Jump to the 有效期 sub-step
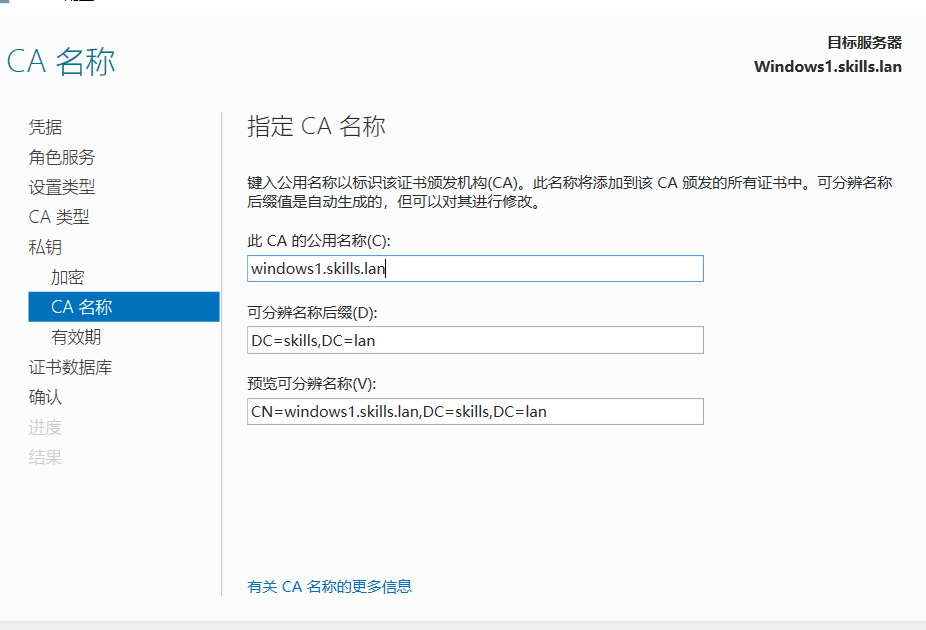This screenshot has width=926, height=630. click(x=76, y=337)
